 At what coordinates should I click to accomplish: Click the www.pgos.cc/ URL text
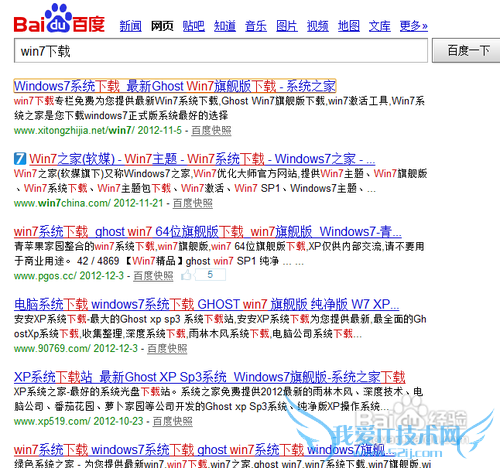tap(45, 276)
